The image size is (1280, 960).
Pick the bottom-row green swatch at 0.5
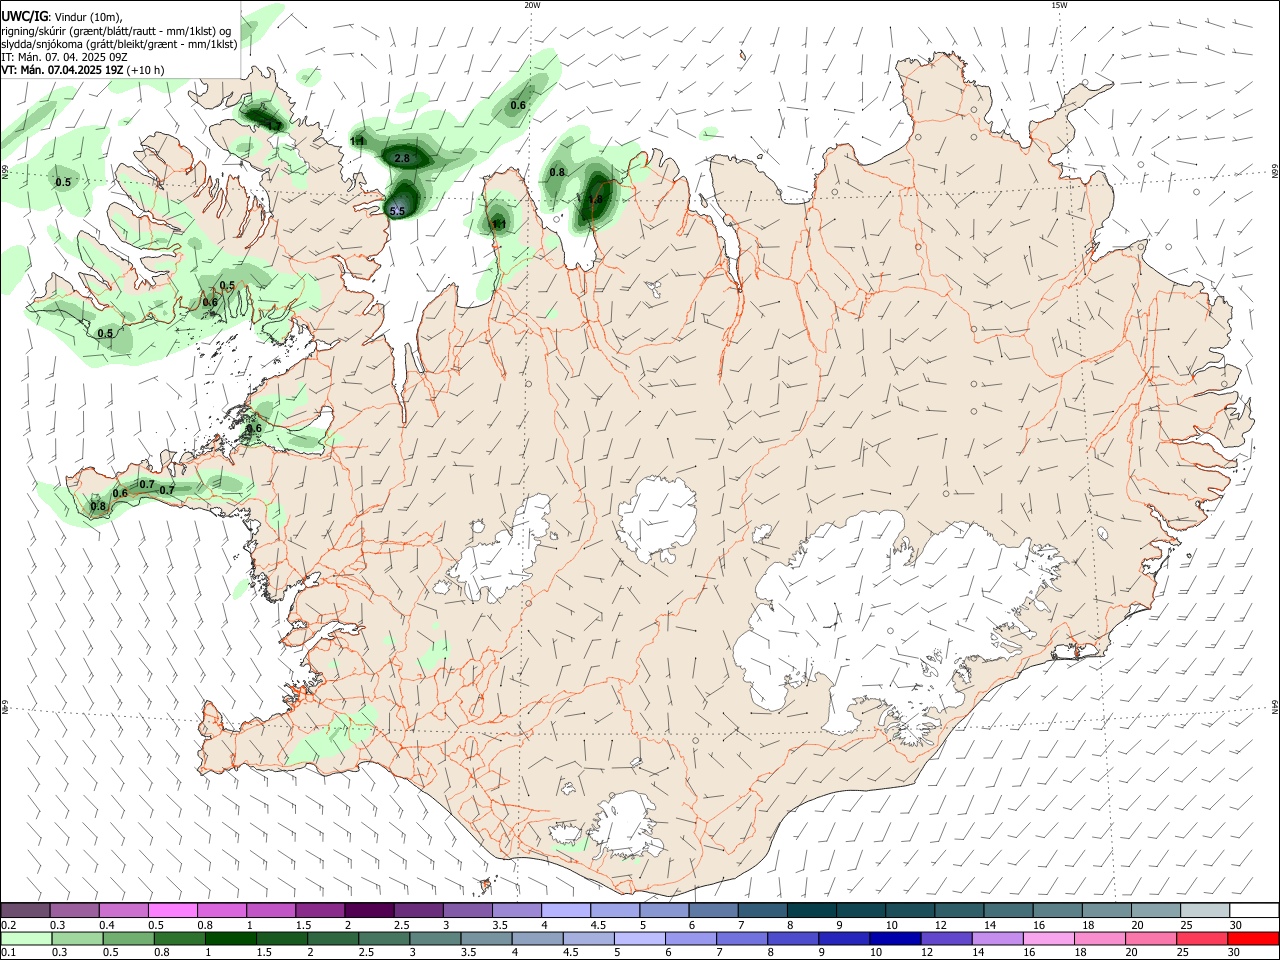(129, 938)
